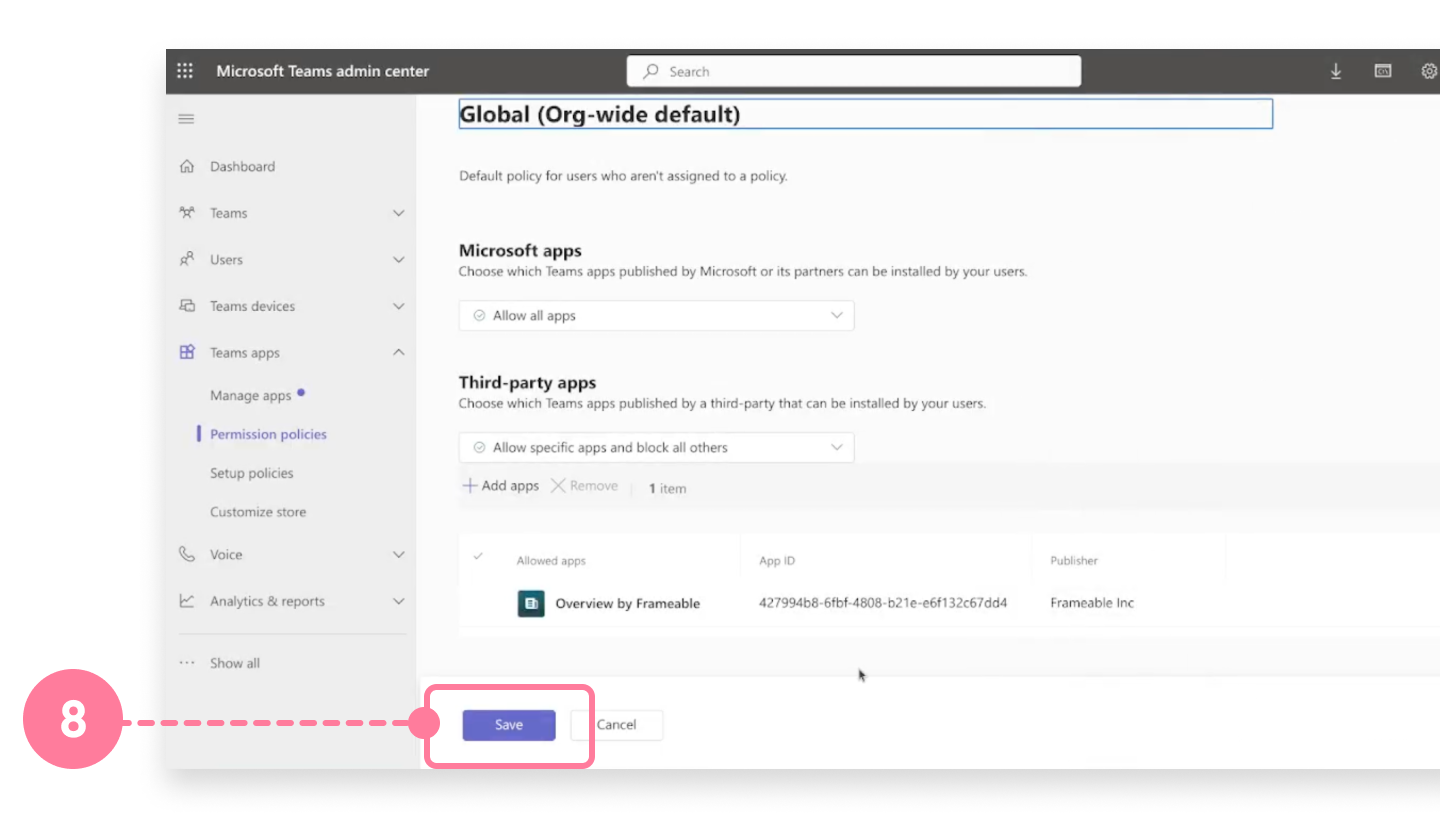Expand the Teams section chevron
Image resolution: width=1440 pixels, height=832 pixels.
pyautogui.click(x=399, y=213)
